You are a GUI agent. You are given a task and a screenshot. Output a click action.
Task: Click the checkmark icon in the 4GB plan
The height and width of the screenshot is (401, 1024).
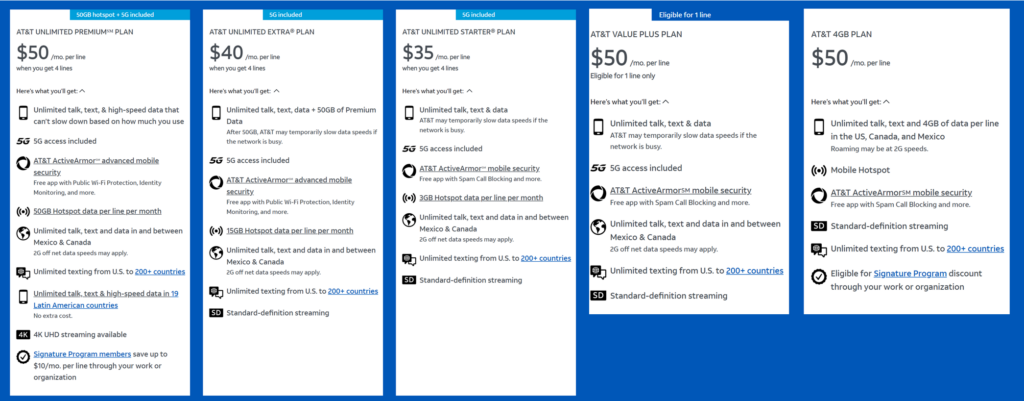tap(819, 276)
